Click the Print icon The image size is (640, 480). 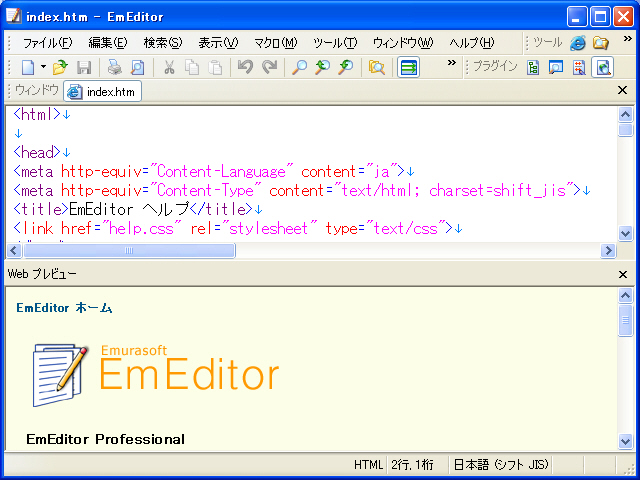coord(114,67)
